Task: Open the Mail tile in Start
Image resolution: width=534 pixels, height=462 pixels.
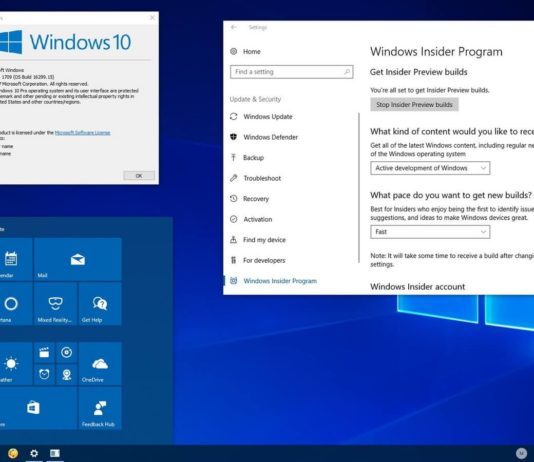Action: (78, 259)
